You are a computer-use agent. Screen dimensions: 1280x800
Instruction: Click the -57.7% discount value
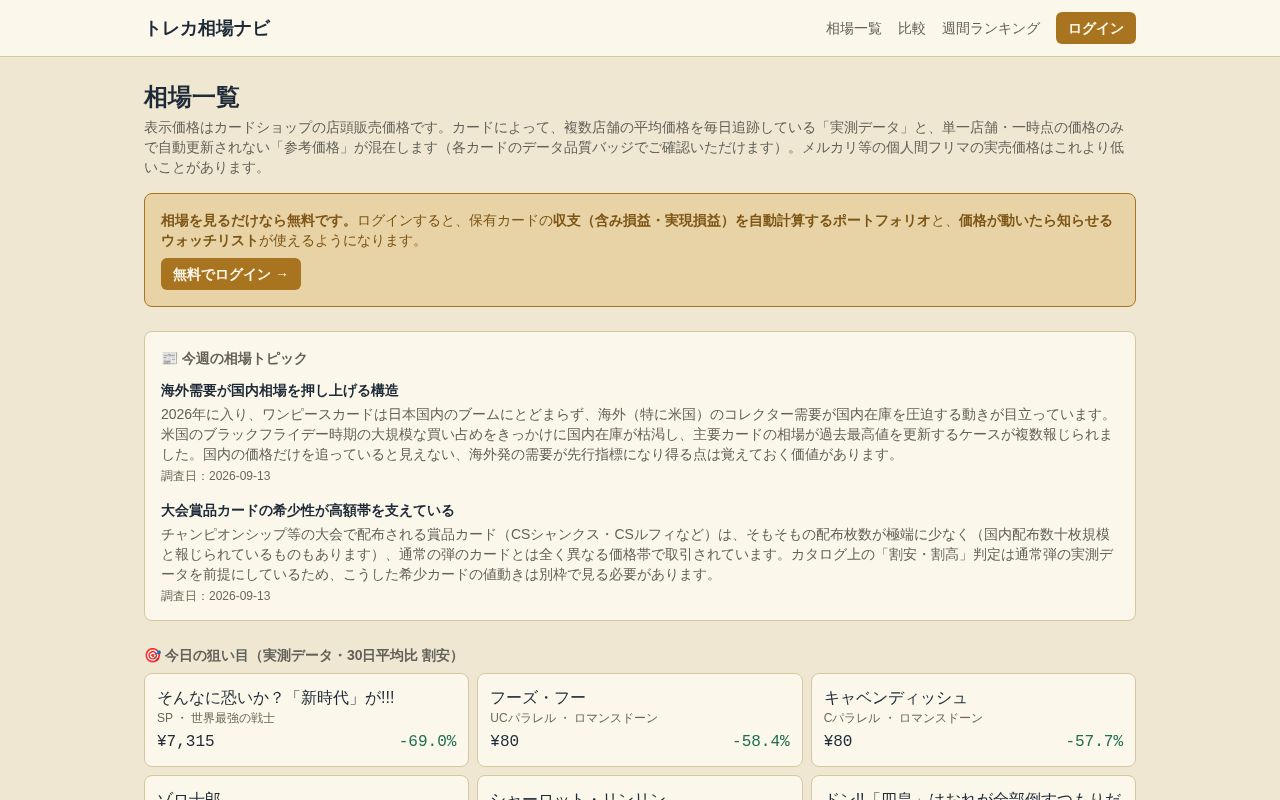tap(1094, 741)
